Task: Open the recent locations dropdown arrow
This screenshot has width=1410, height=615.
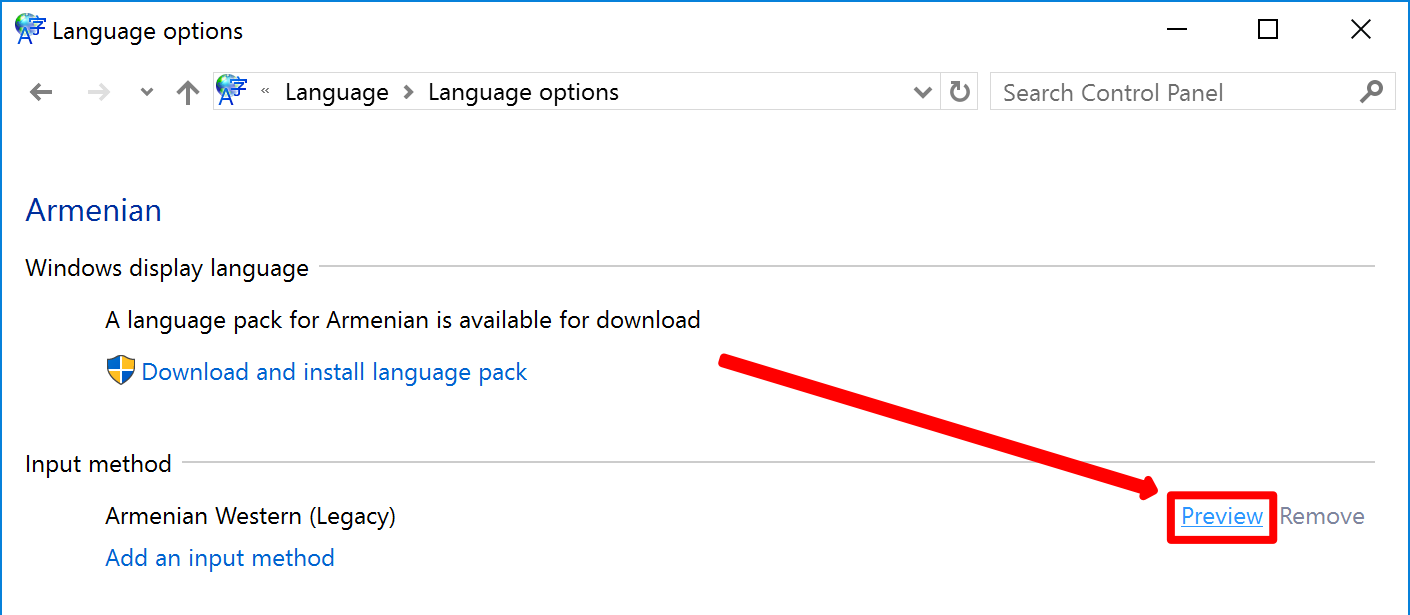Action: click(147, 93)
